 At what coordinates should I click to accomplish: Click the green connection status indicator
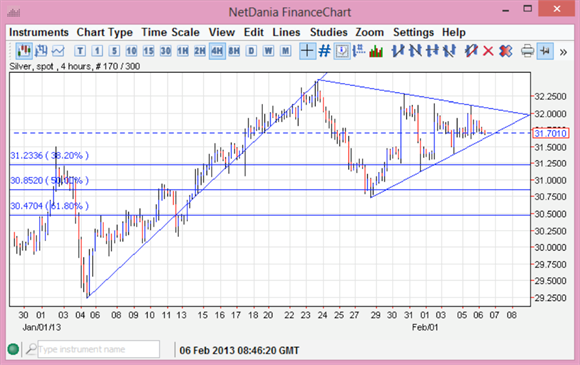click(x=13, y=349)
